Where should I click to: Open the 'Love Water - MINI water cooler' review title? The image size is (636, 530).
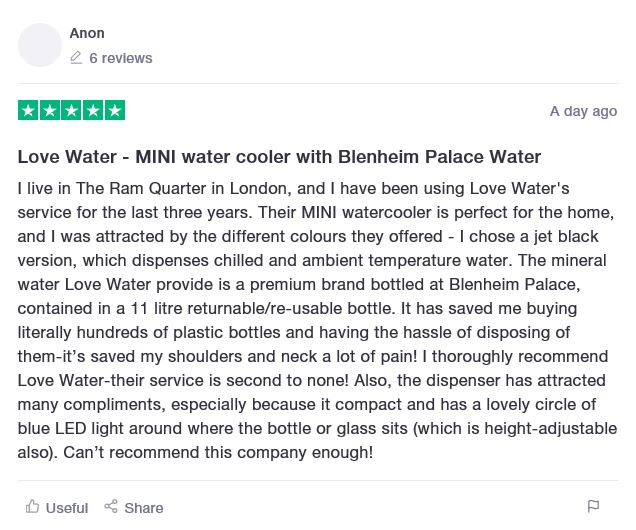click(x=279, y=157)
